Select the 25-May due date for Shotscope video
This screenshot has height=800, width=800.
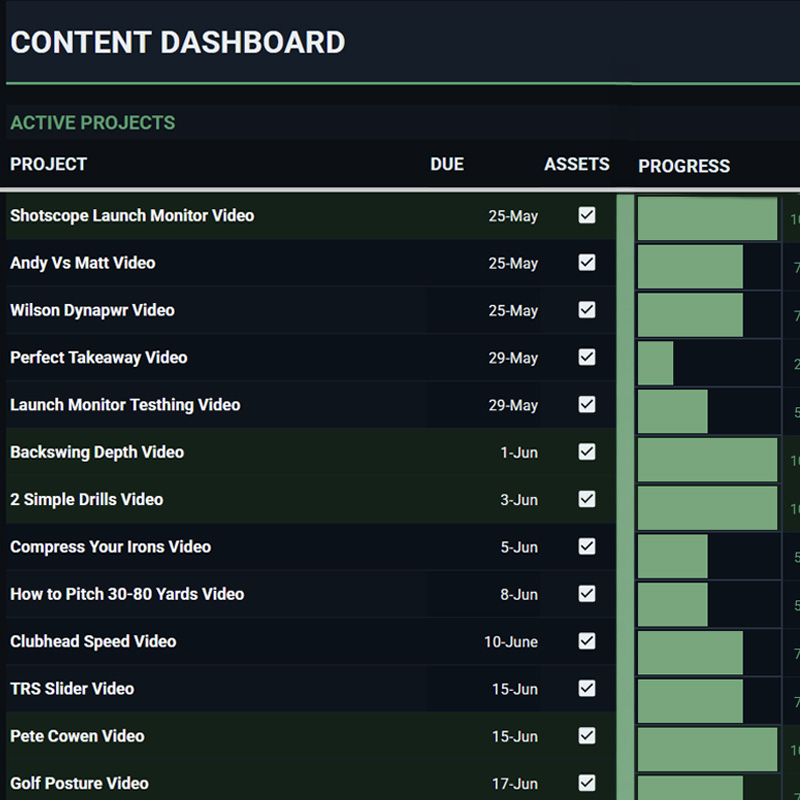point(513,216)
